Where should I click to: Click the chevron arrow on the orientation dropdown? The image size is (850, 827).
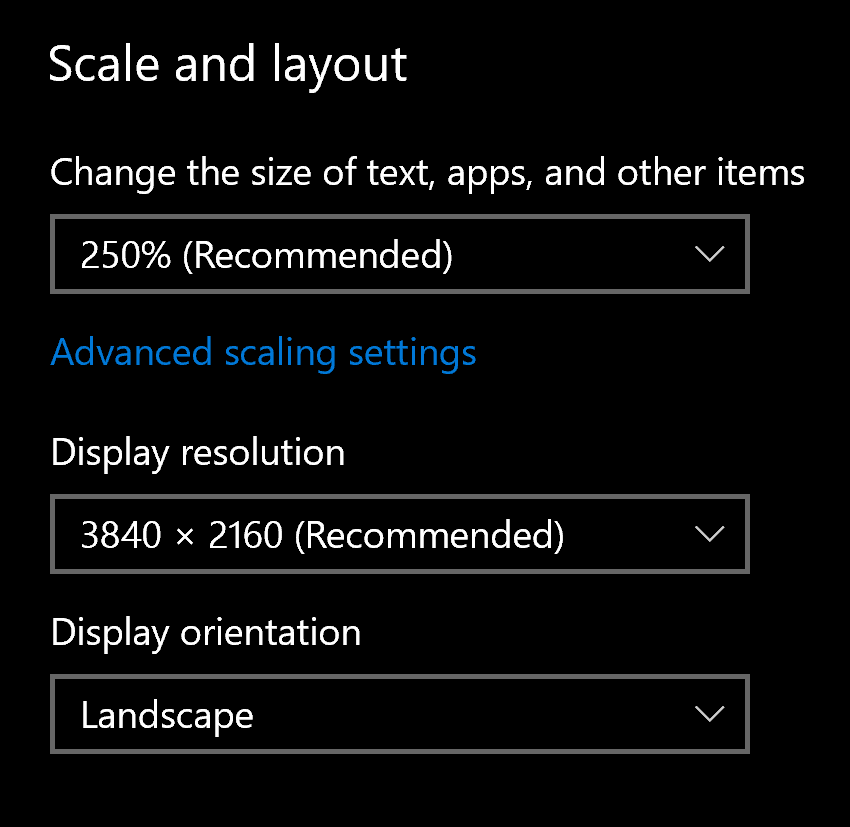coord(709,715)
